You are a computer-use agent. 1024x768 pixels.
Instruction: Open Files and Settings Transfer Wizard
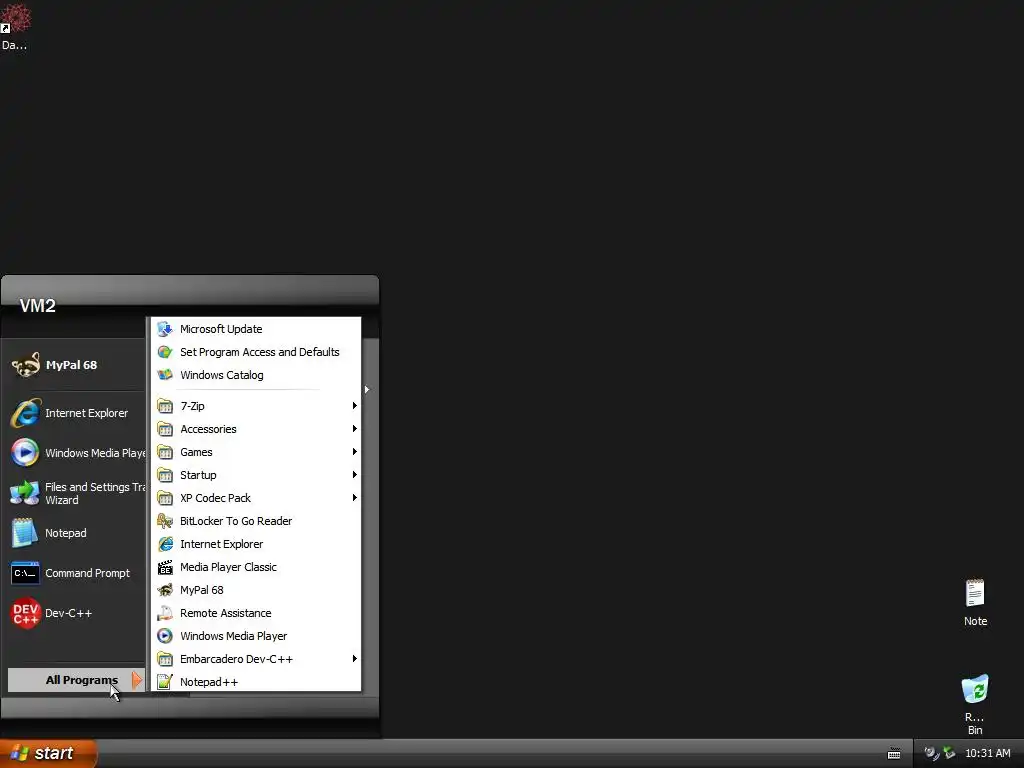coord(74,493)
